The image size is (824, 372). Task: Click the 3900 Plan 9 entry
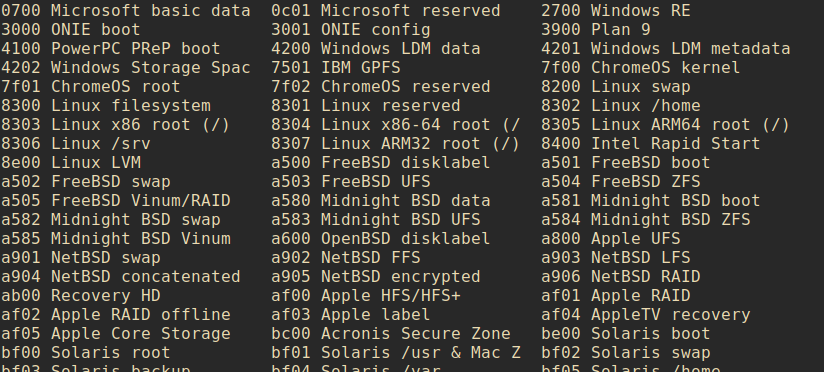click(x=596, y=29)
